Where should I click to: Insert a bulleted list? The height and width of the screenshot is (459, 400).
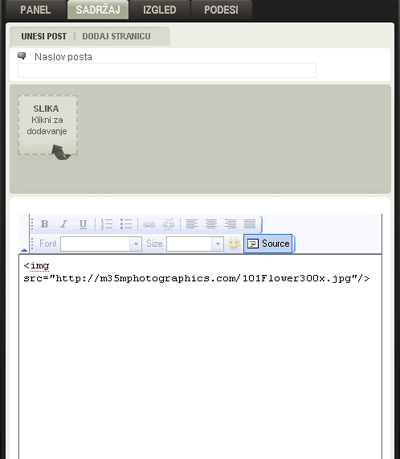pos(126,224)
